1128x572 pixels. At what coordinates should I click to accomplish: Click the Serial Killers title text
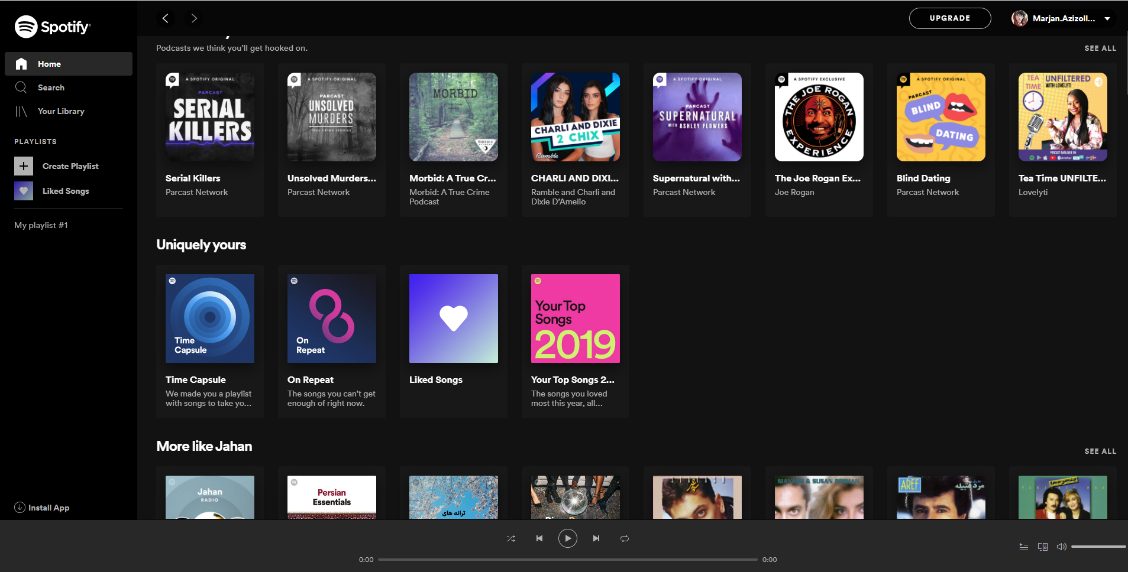[193, 178]
